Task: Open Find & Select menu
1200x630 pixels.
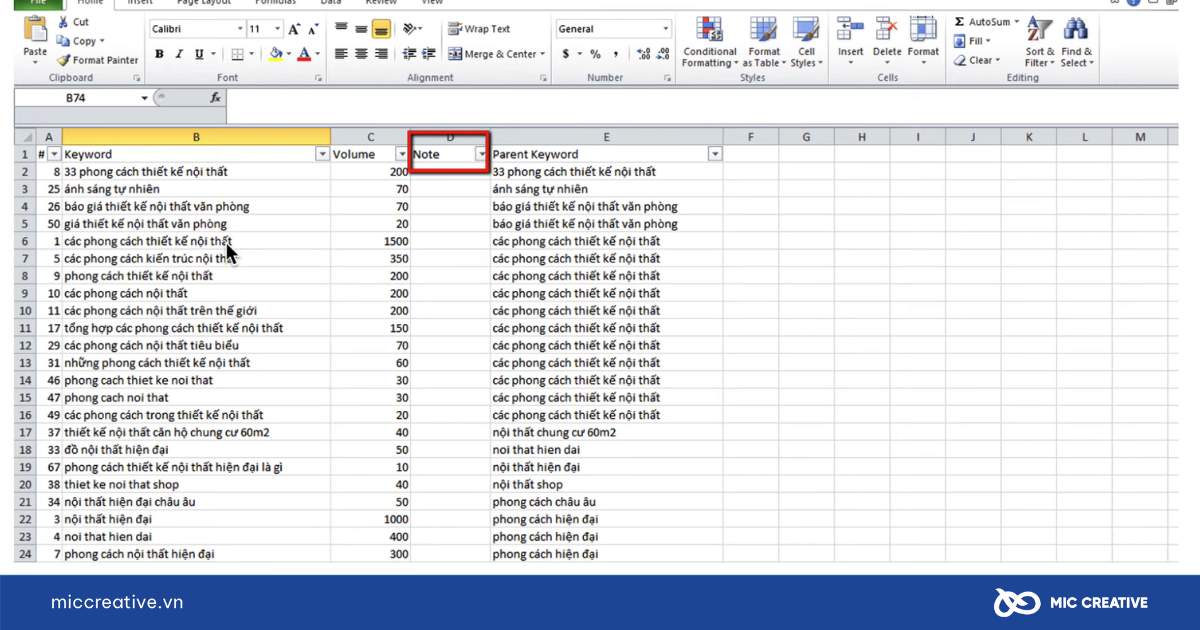Action: (x=1077, y=42)
